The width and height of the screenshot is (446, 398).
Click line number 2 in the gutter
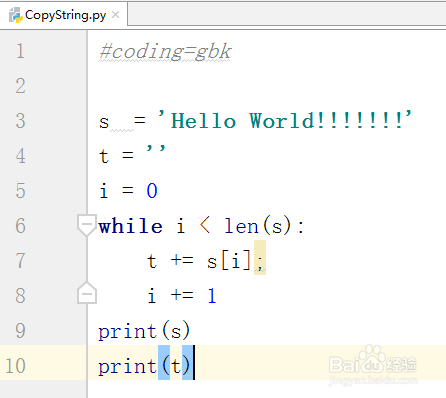click(x=20, y=86)
